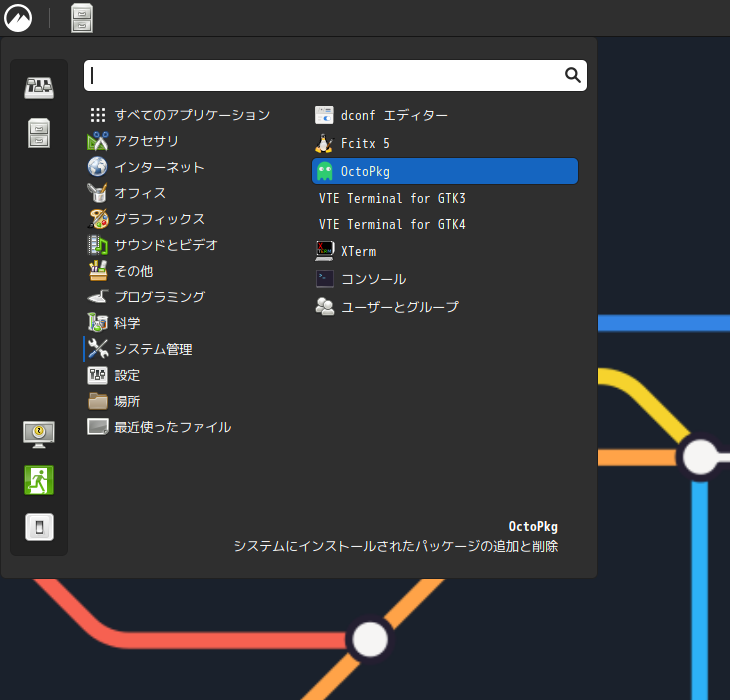Click the プログラミング category icon
Image resolution: width=730 pixels, height=700 pixels.
[x=98, y=297]
